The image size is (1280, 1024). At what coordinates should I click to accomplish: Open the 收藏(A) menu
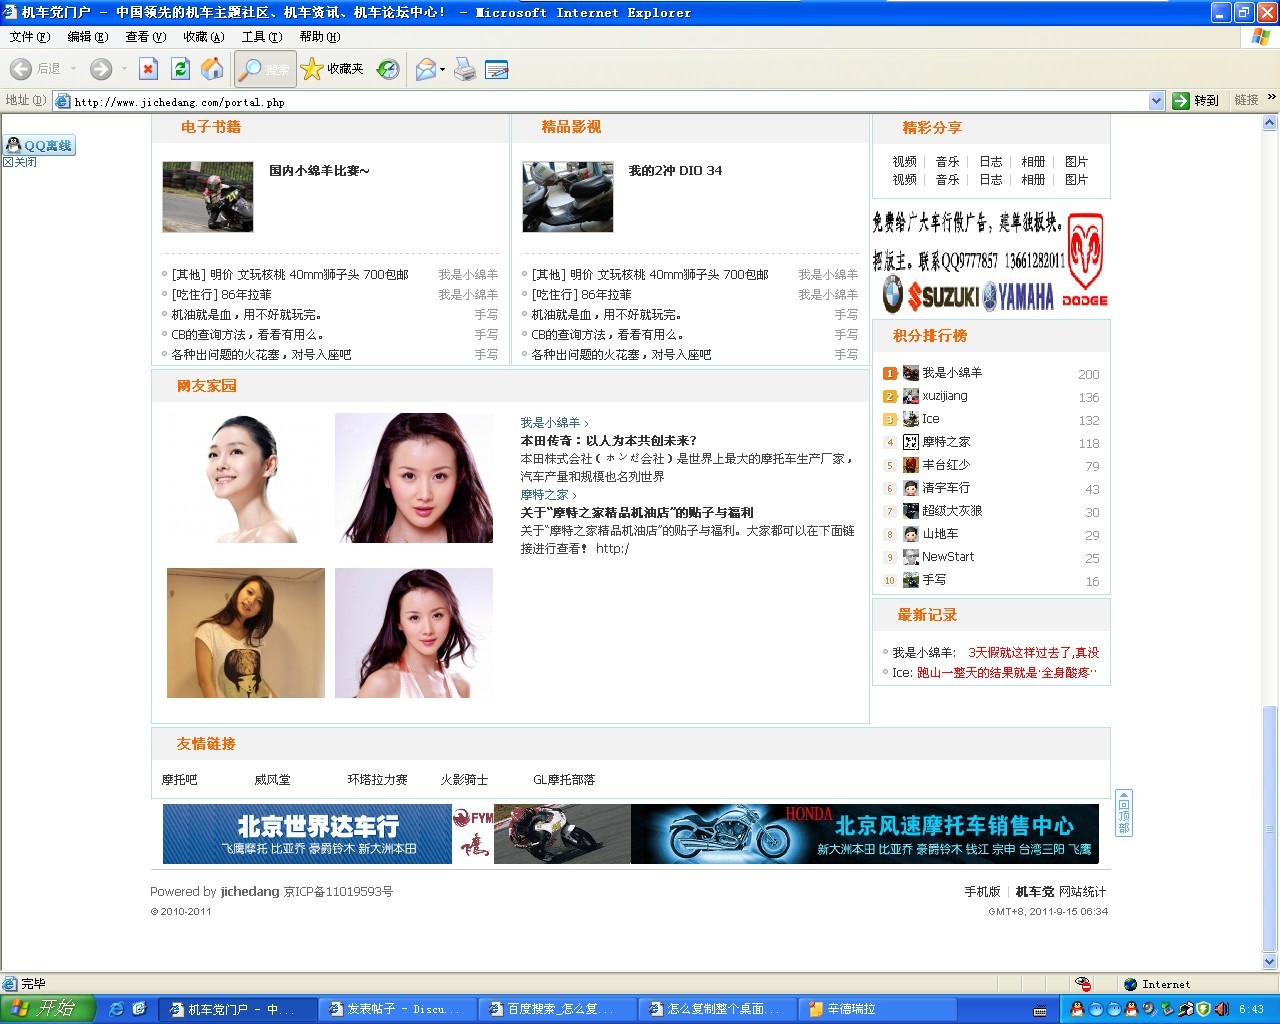coord(204,37)
